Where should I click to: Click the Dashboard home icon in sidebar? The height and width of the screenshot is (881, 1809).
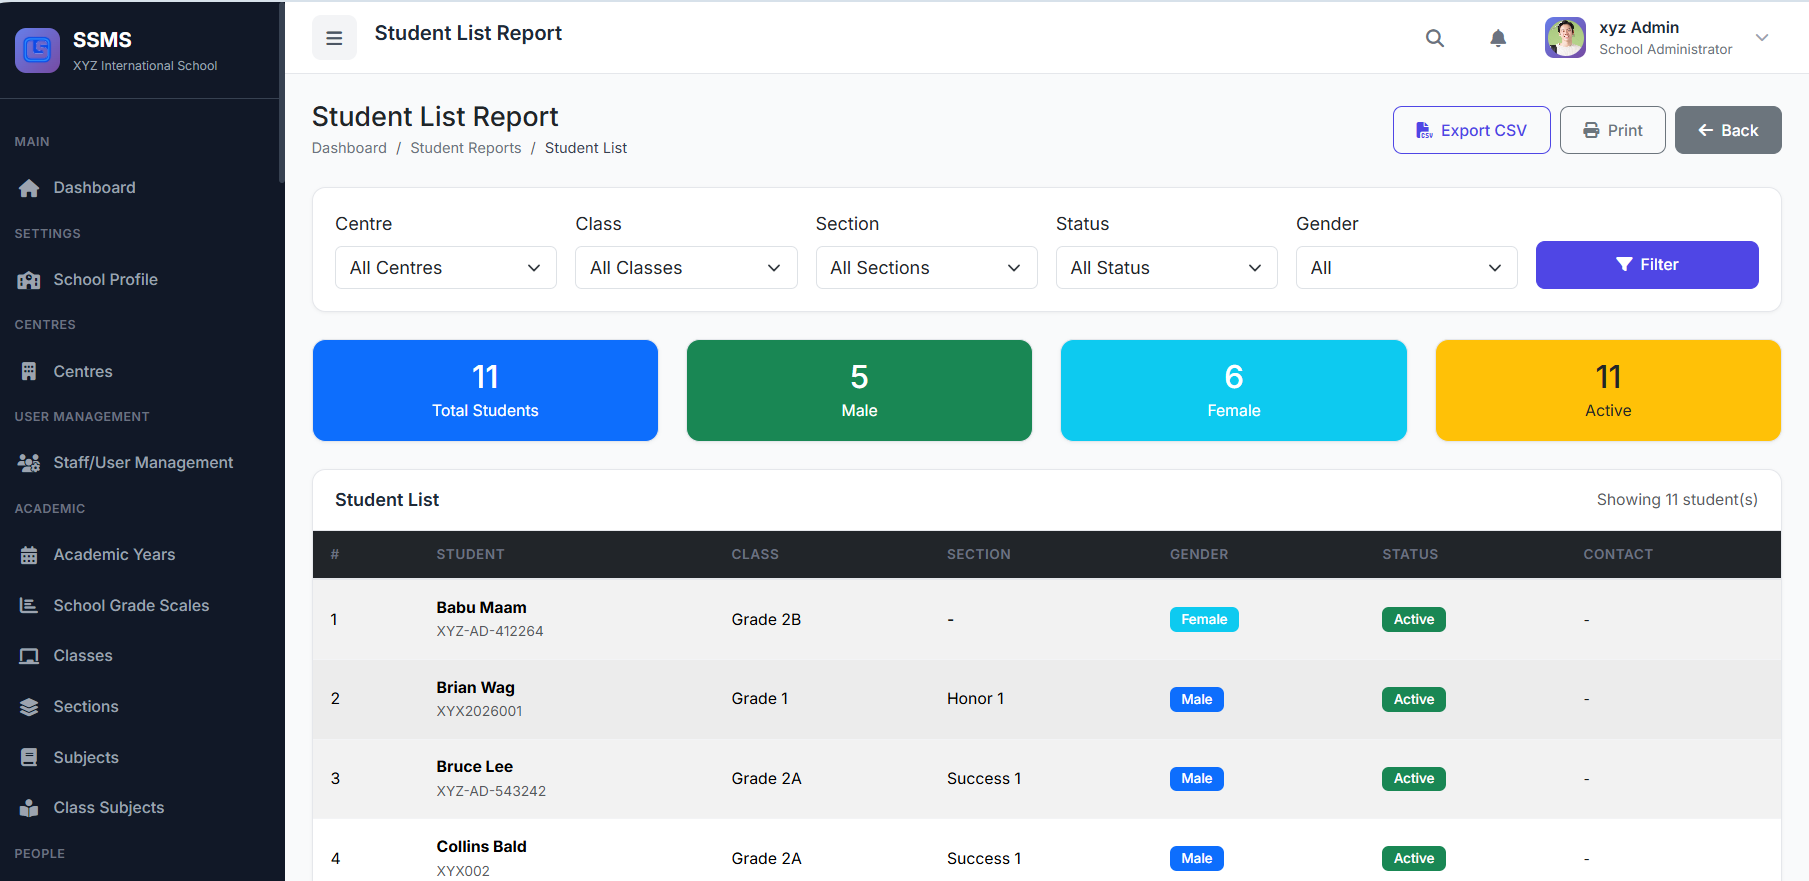click(x=29, y=188)
